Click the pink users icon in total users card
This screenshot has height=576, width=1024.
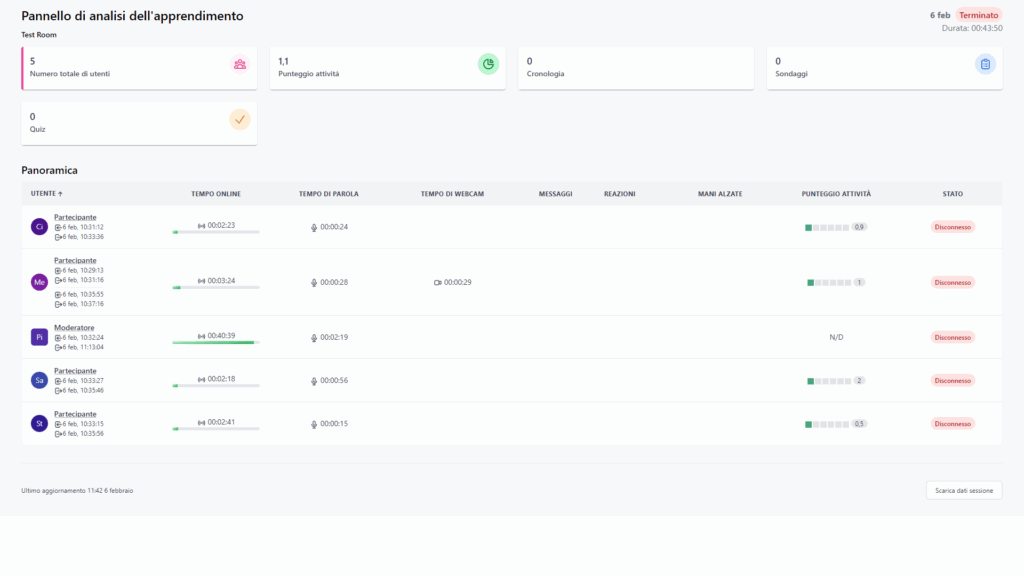tap(240, 65)
